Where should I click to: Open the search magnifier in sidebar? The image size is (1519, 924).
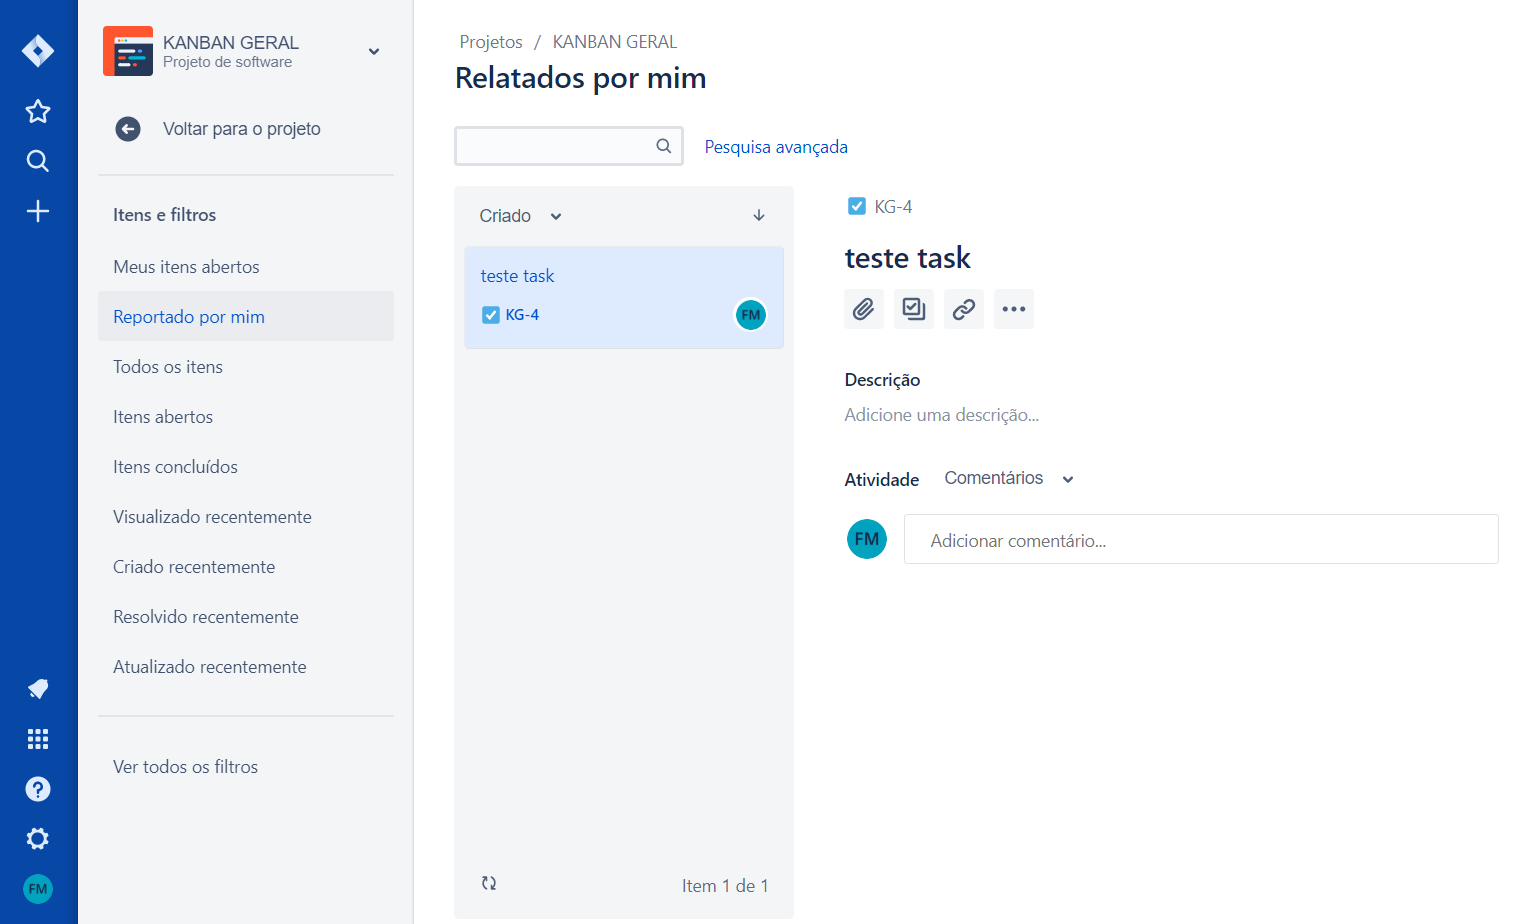[38, 161]
